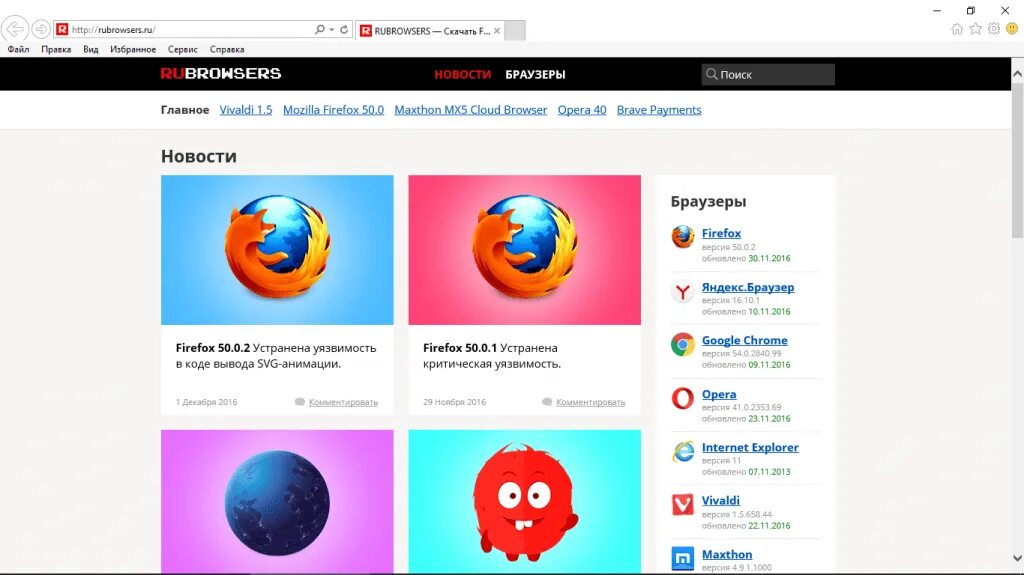The height and width of the screenshot is (575, 1024).
Task: Click Комментировать under Firefox 50.0.1 article
Action: click(x=590, y=402)
